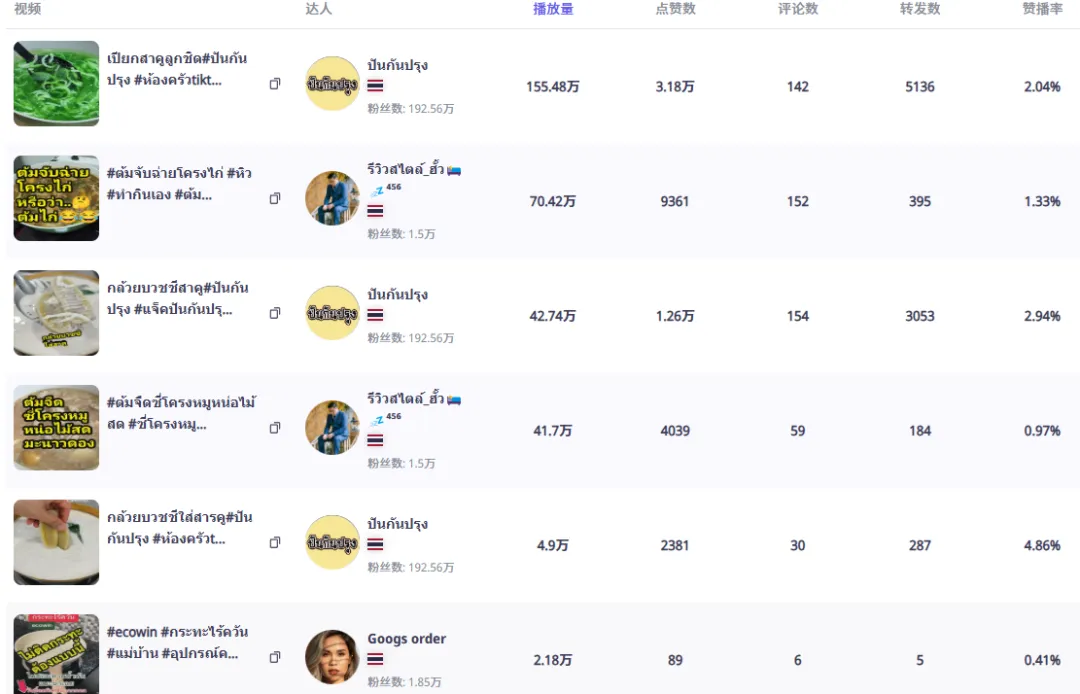Copy title of the #ecowin video
1080x694 pixels.
(275, 657)
